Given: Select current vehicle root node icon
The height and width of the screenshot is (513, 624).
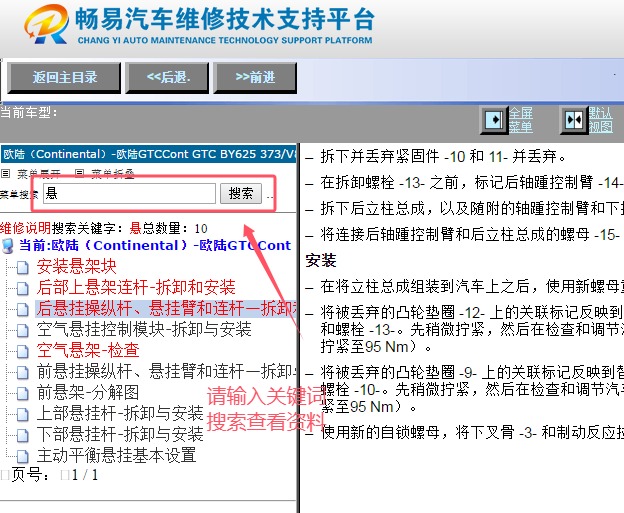Looking at the screenshot, I should click(8, 246).
